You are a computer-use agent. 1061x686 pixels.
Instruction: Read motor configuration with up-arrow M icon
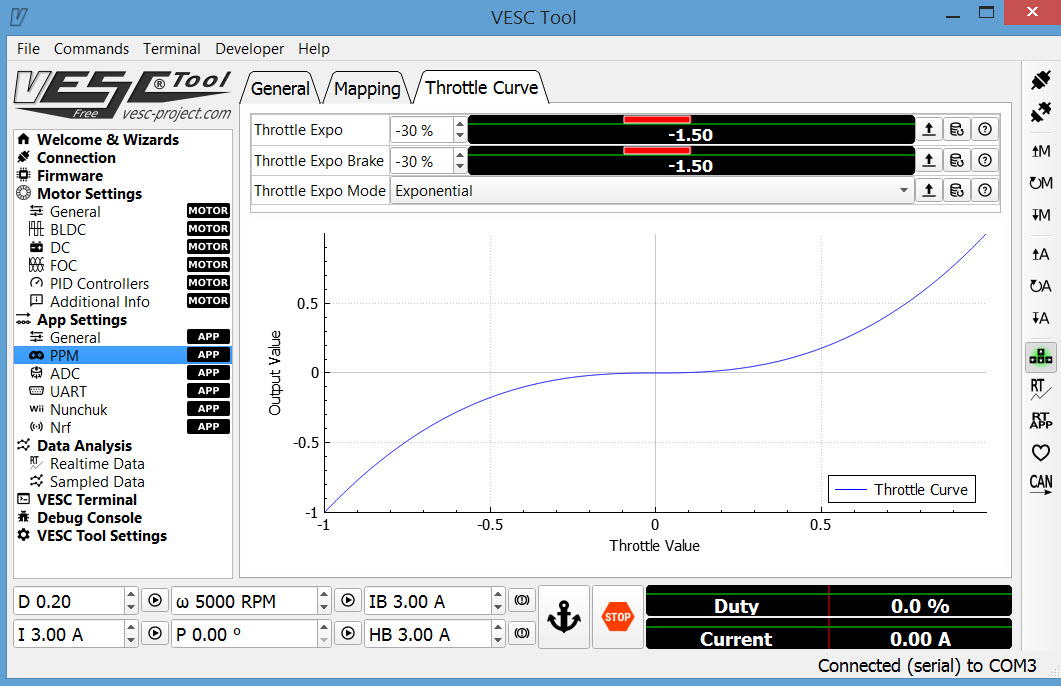1041,151
